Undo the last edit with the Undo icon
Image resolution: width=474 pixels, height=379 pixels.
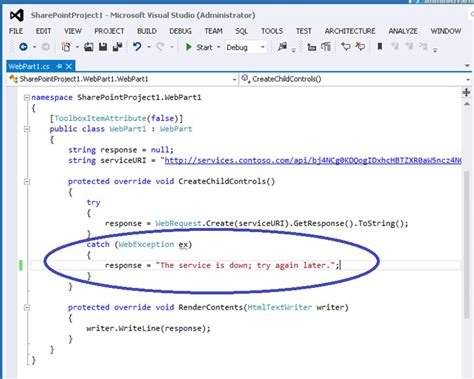click(x=137, y=47)
